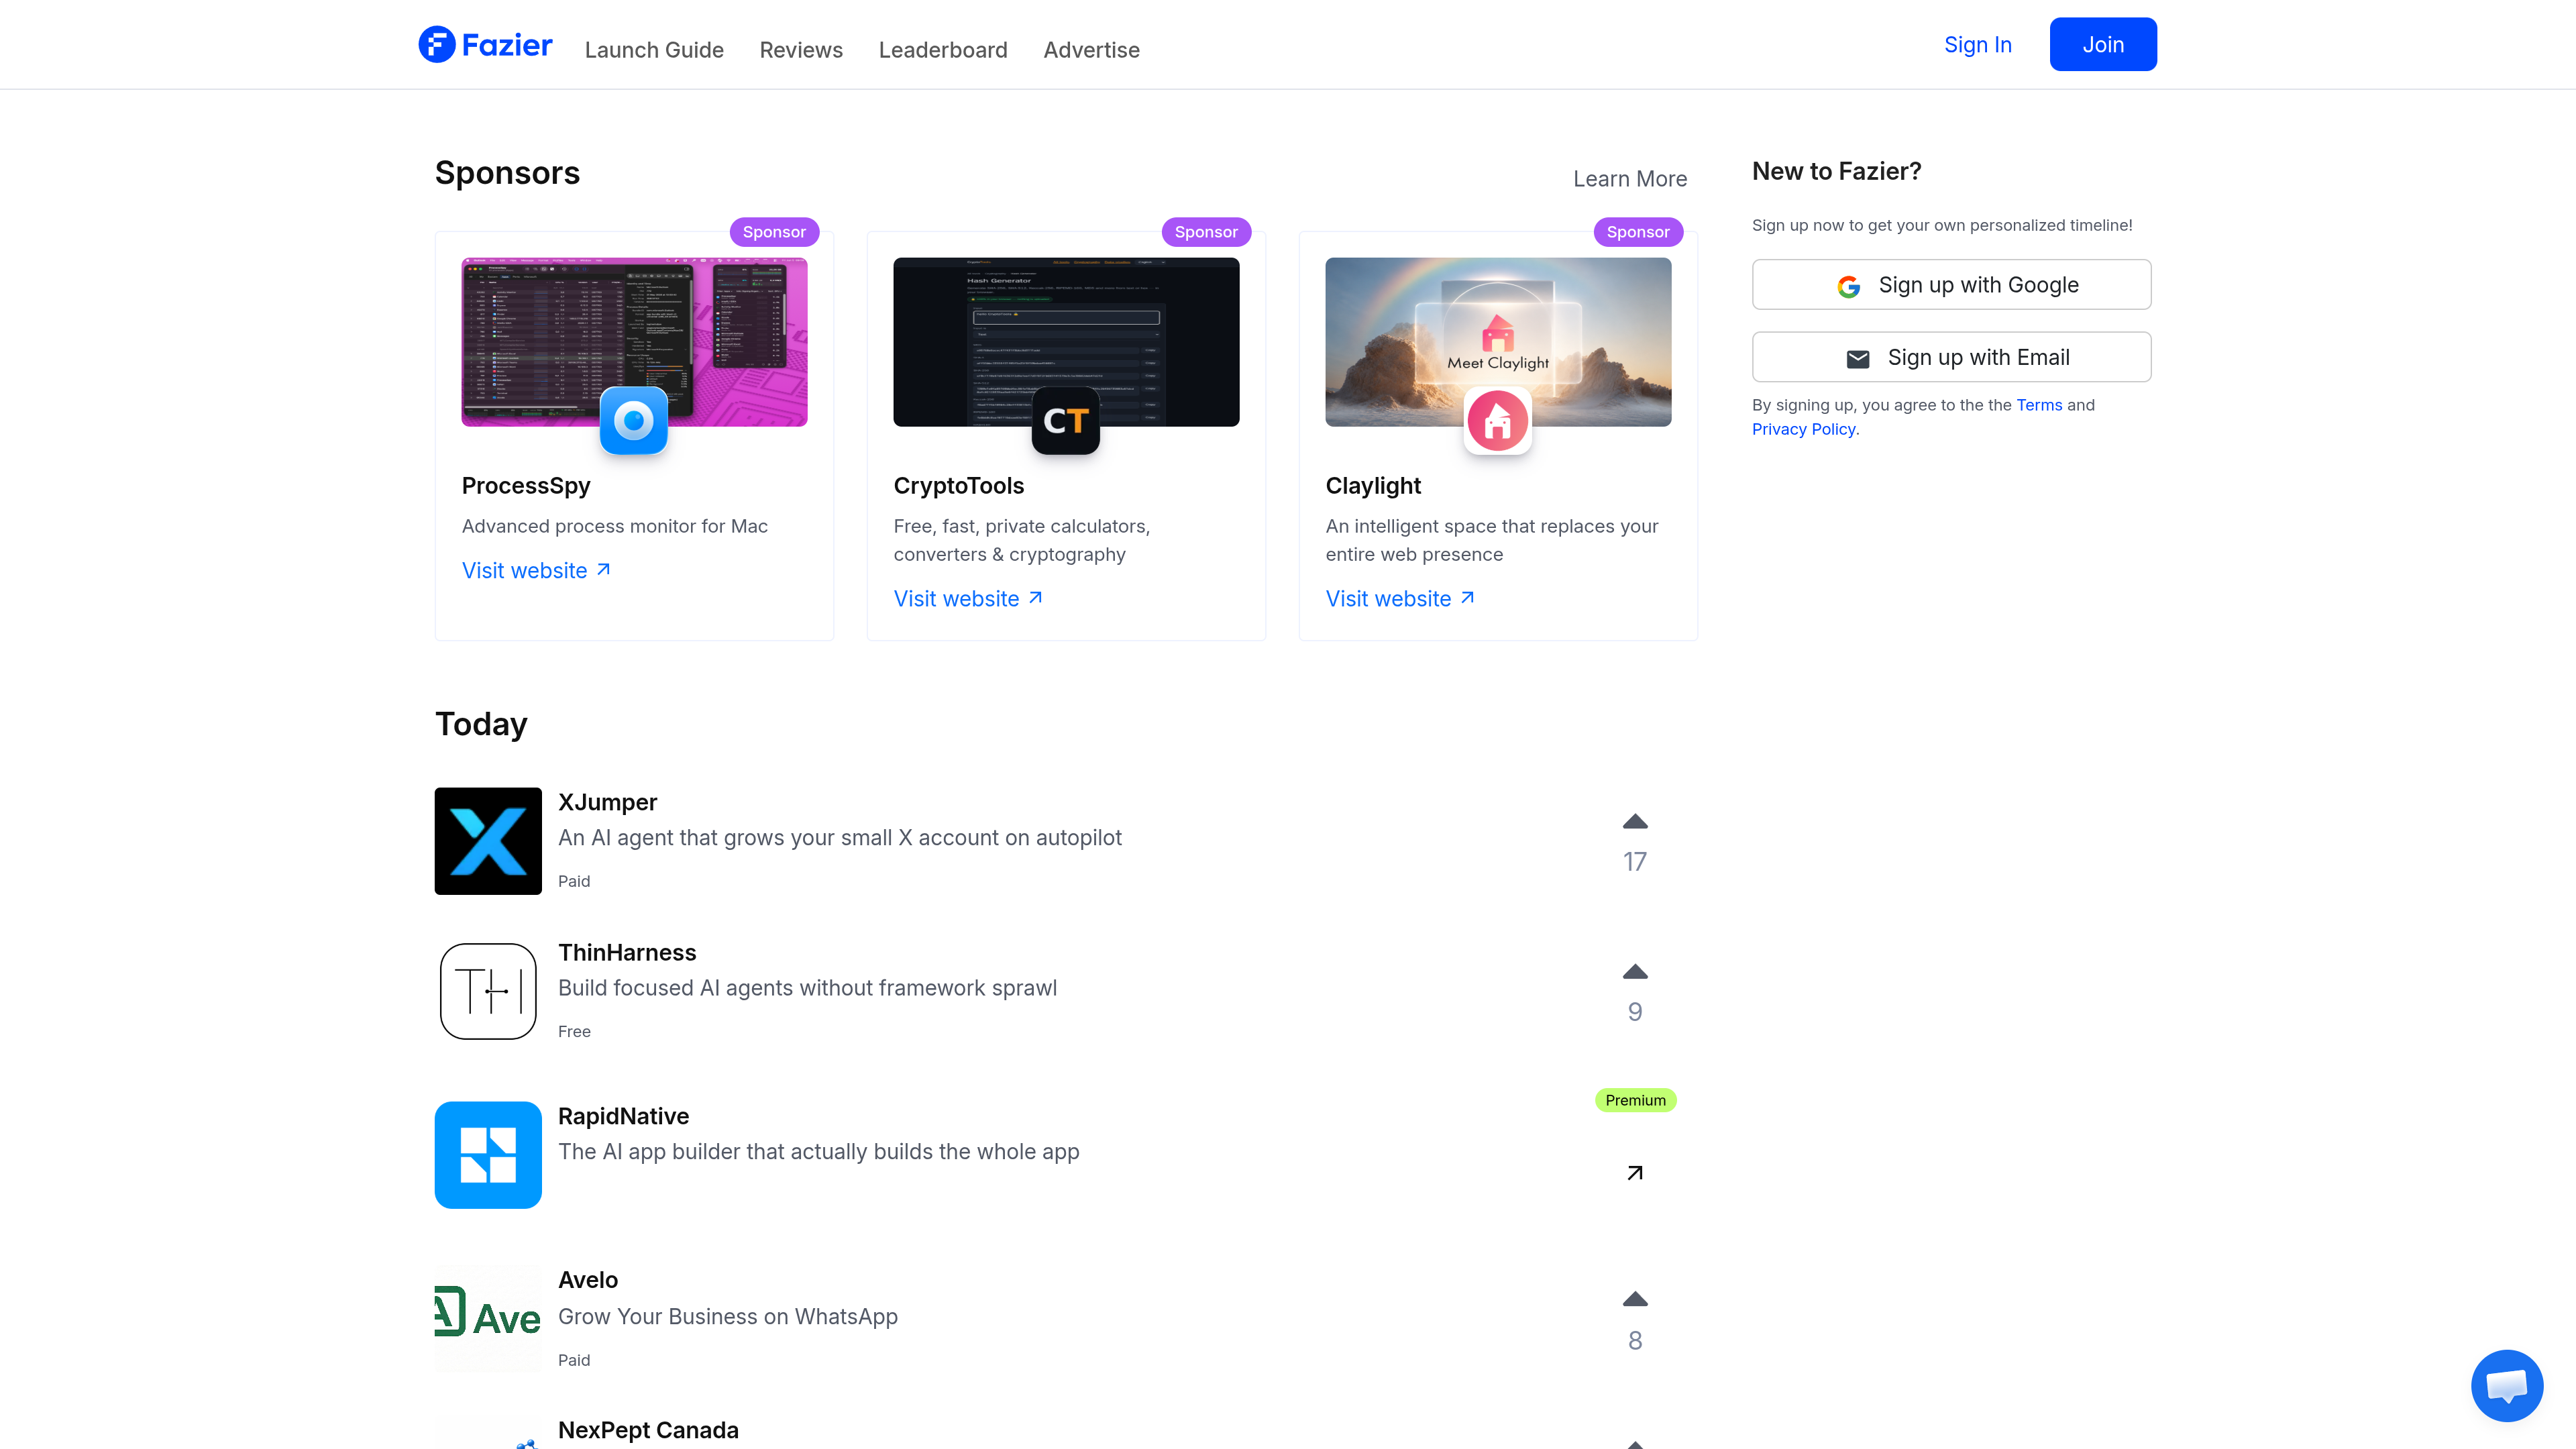Open the ProcessSpy screenshot thumbnail
The image size is (2576, 1449).
pos(634,342)
